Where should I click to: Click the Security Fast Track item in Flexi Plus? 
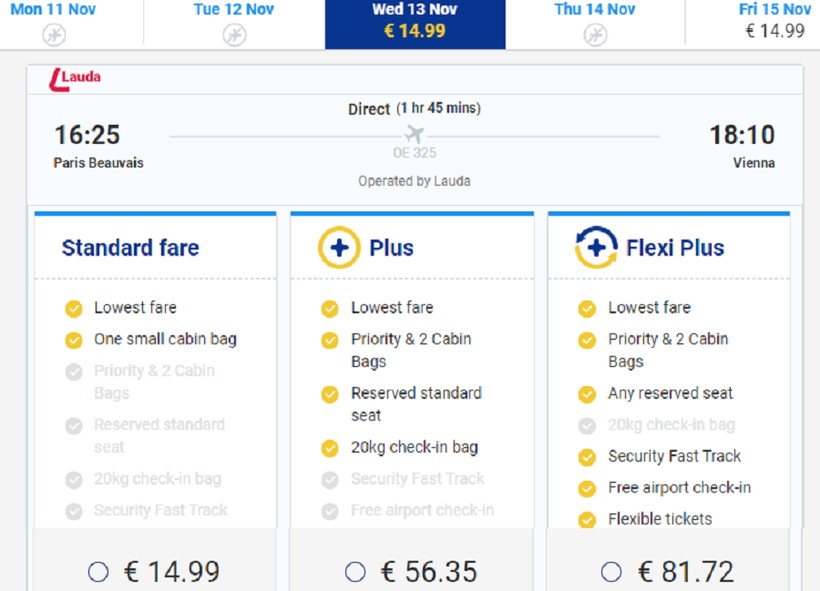[x=674, y=456]
